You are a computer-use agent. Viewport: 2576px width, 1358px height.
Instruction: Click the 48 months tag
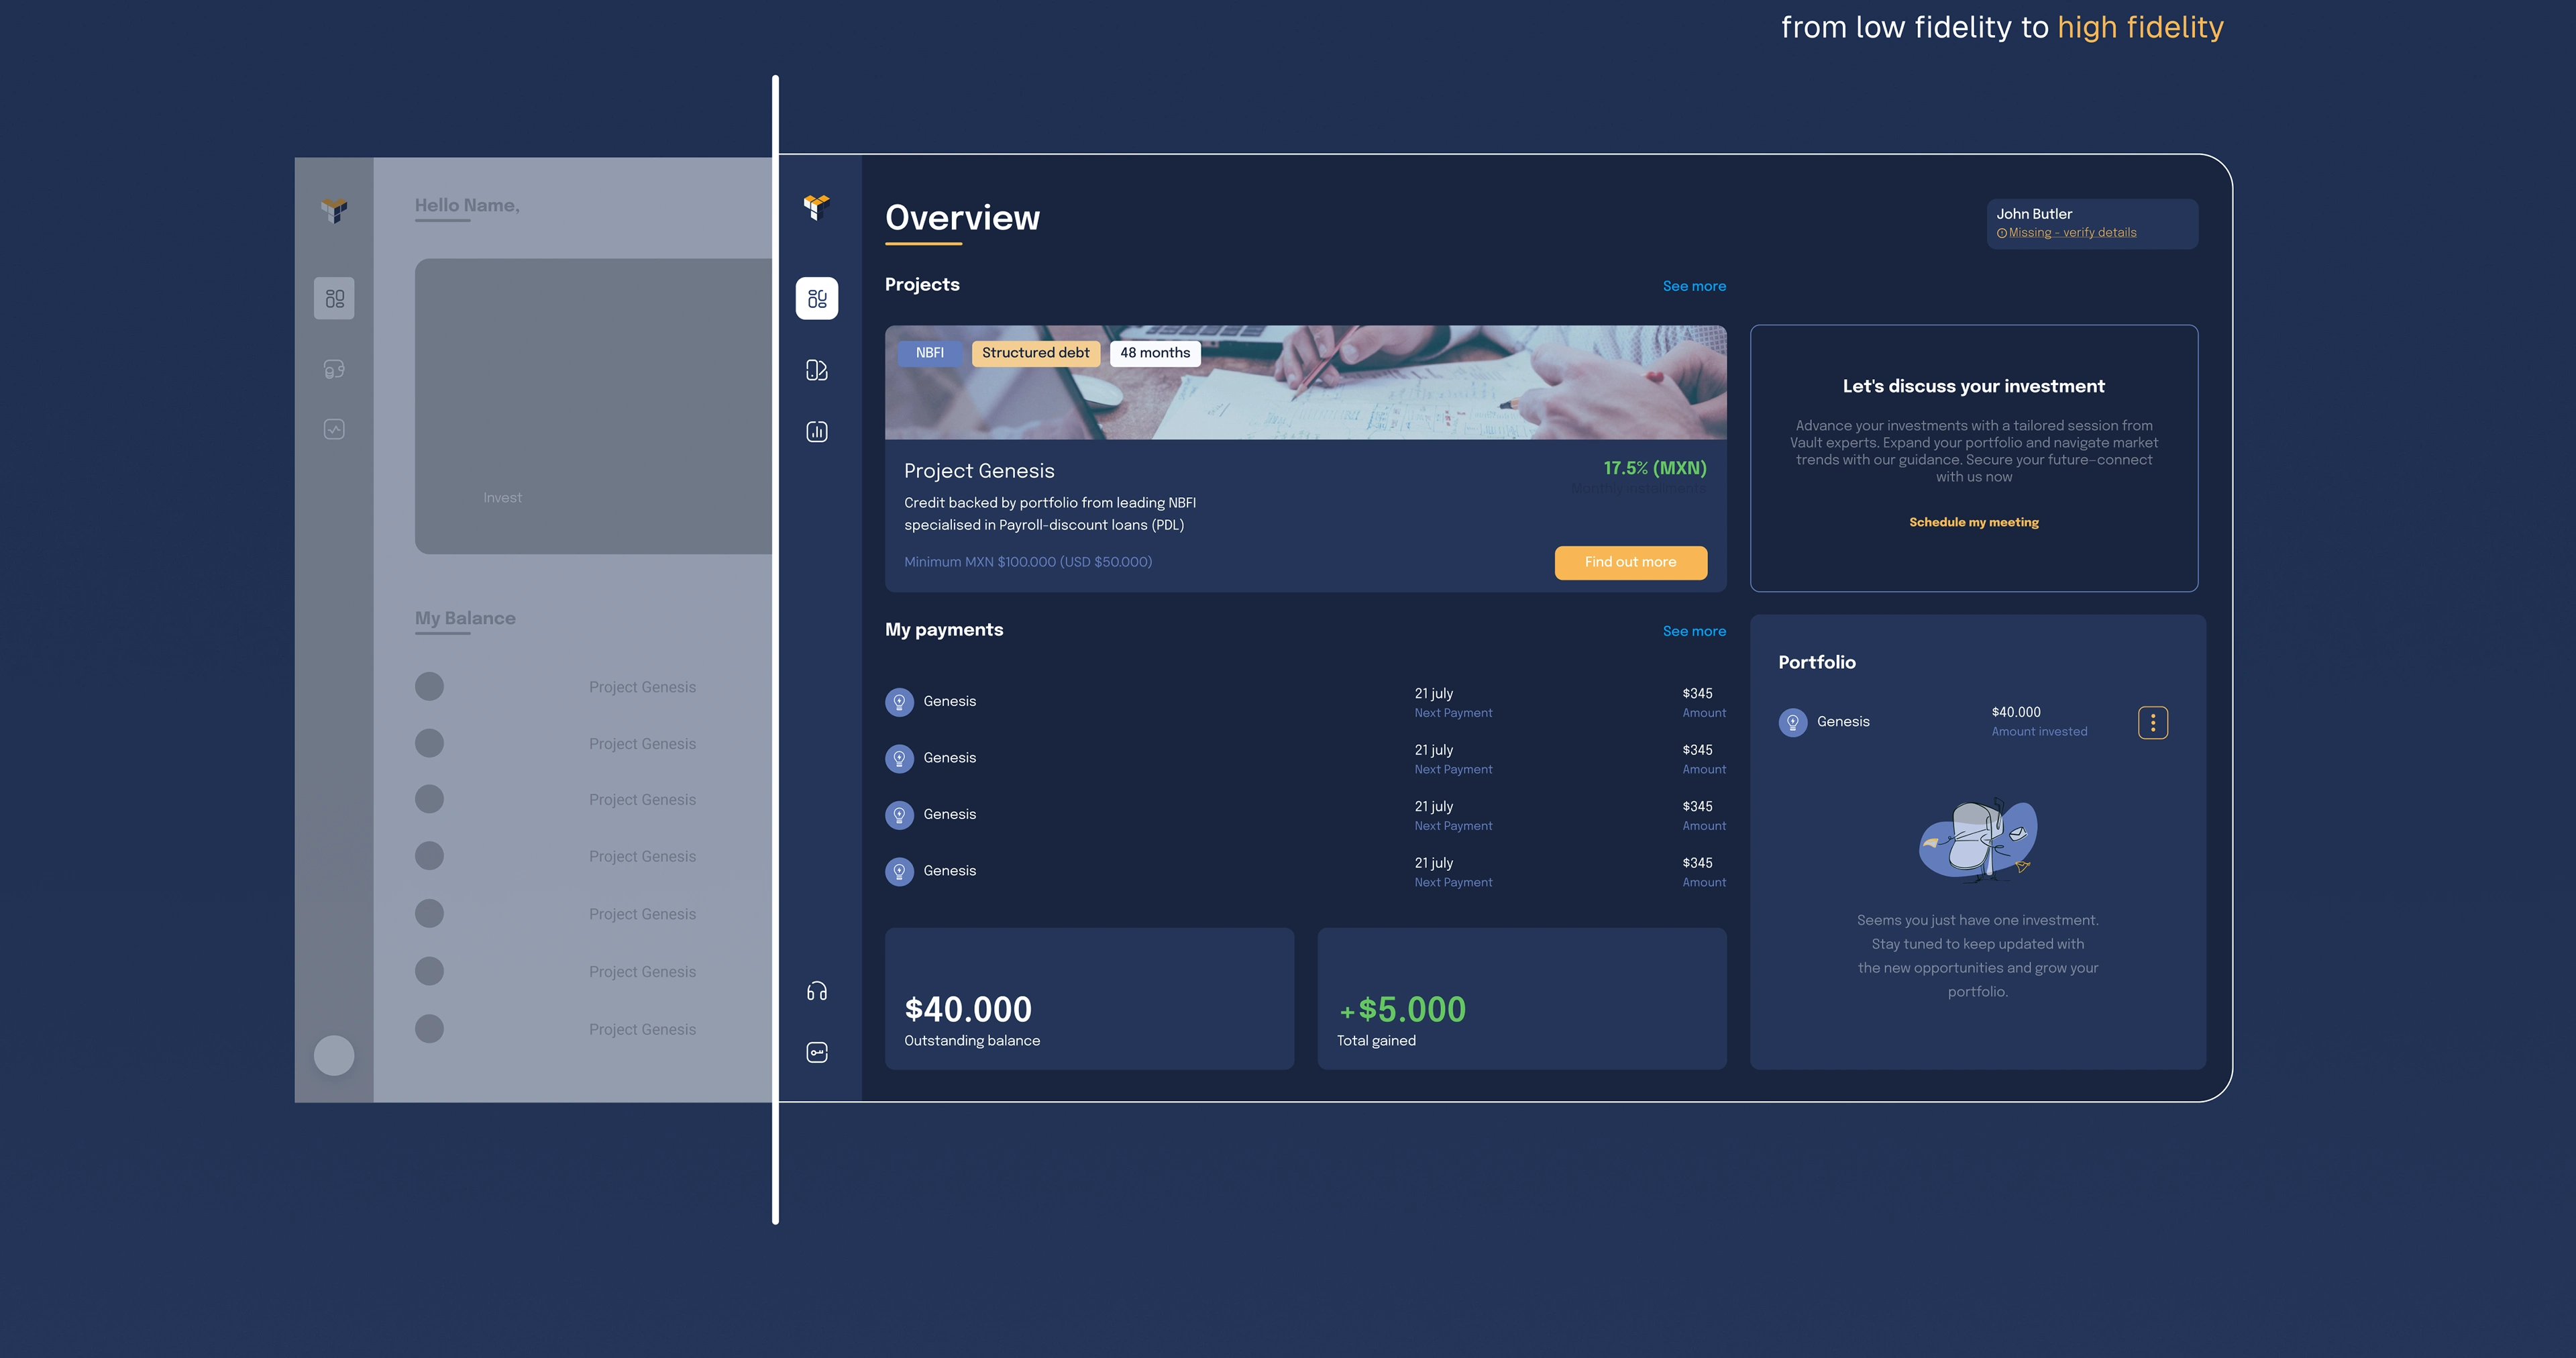tap(1154, 353)
